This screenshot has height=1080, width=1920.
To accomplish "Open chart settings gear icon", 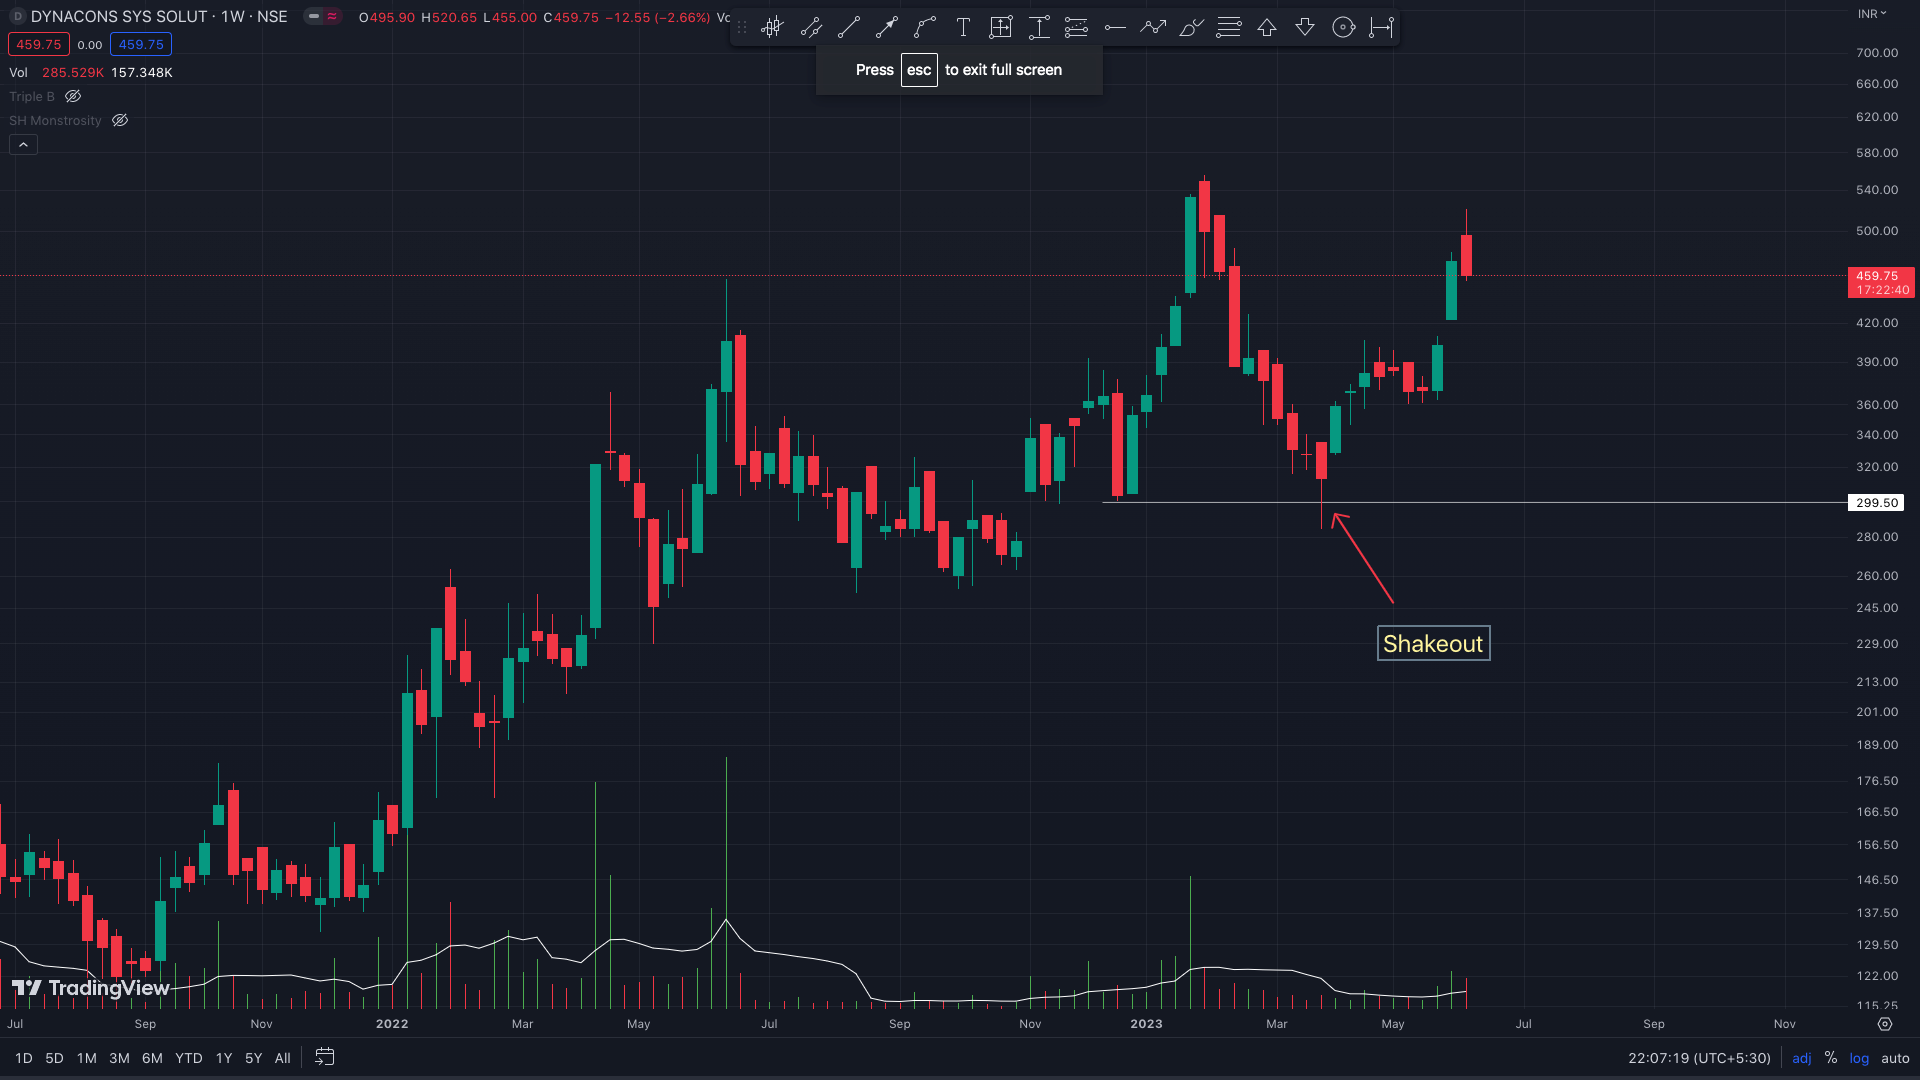I will [1885, 1024].
